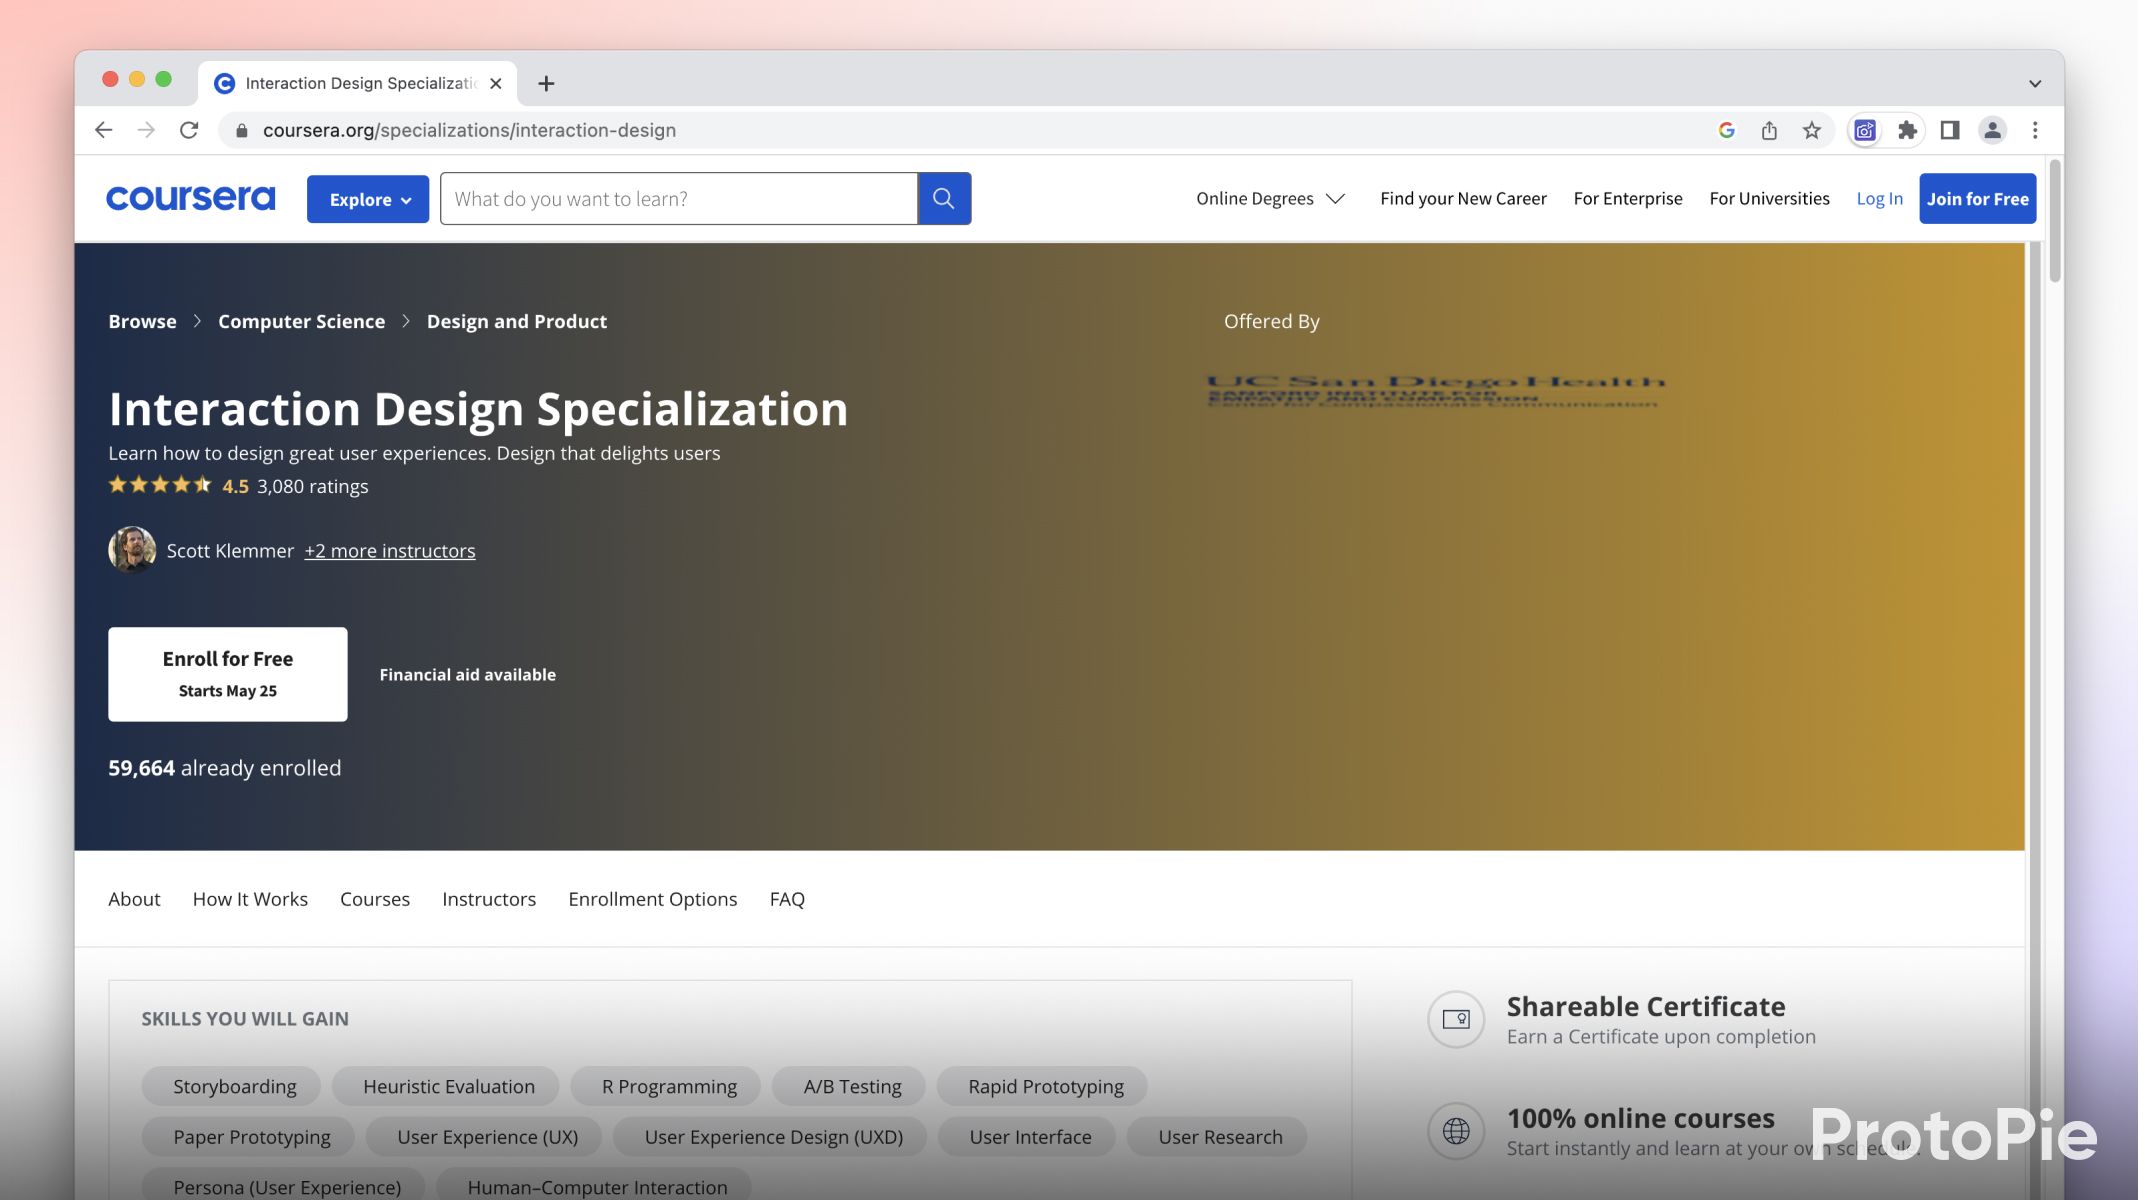
Task: Click on the search input field
Action: 678,198
